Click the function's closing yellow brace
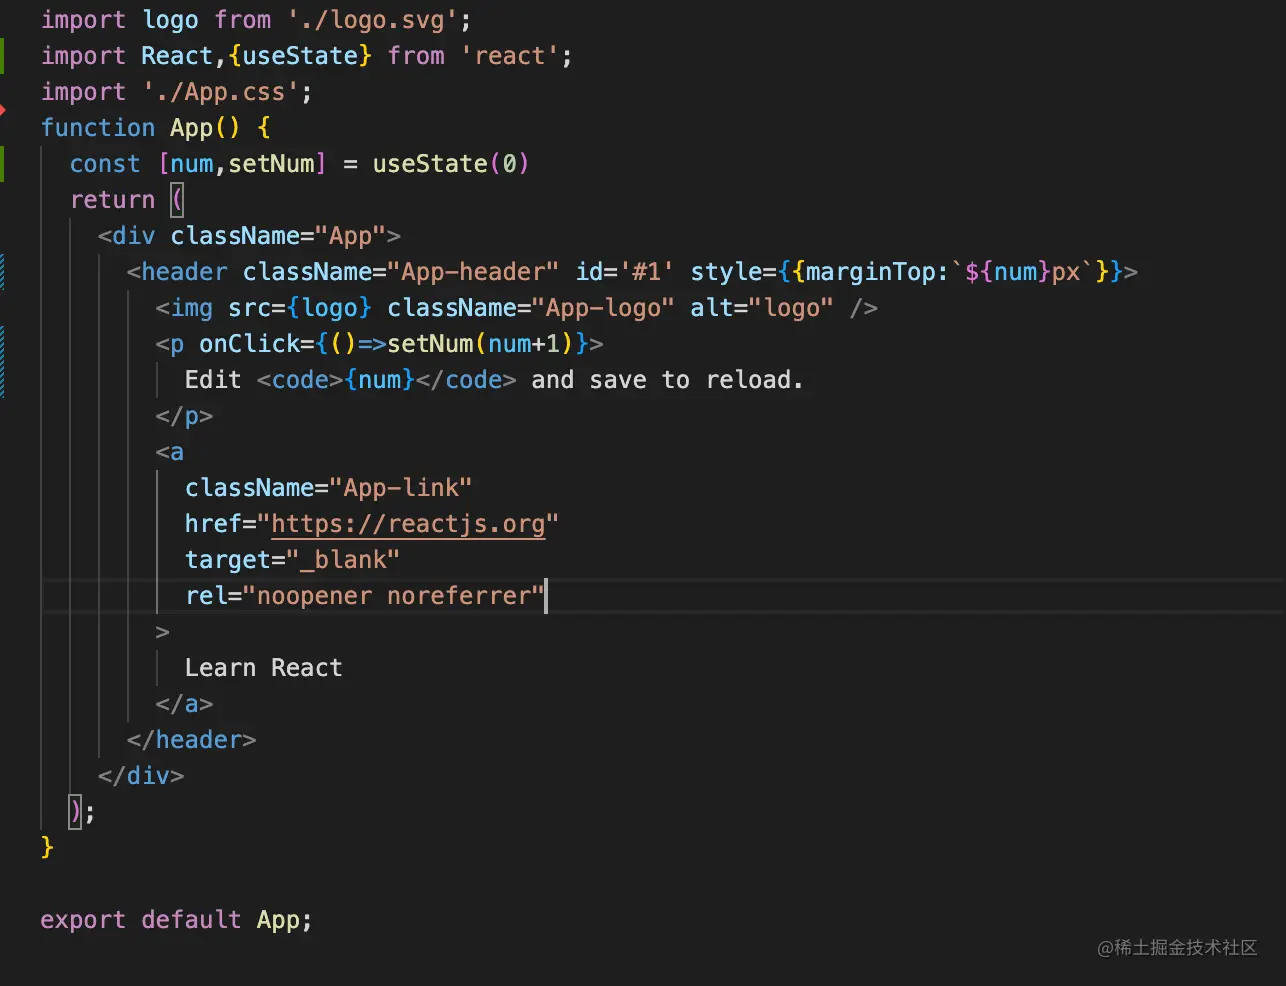The height and width of the screenshot is (986, 1286). click(x=47, y=848)
